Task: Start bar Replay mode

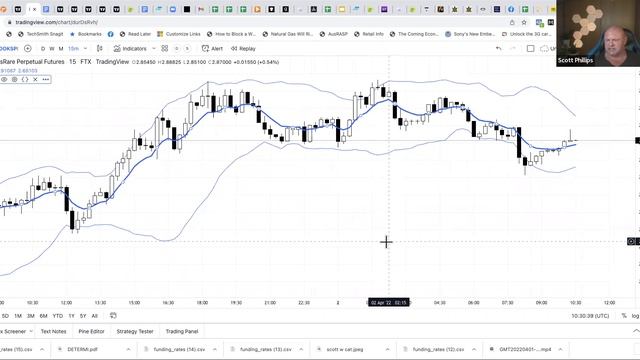Action: tap(243, 49)
